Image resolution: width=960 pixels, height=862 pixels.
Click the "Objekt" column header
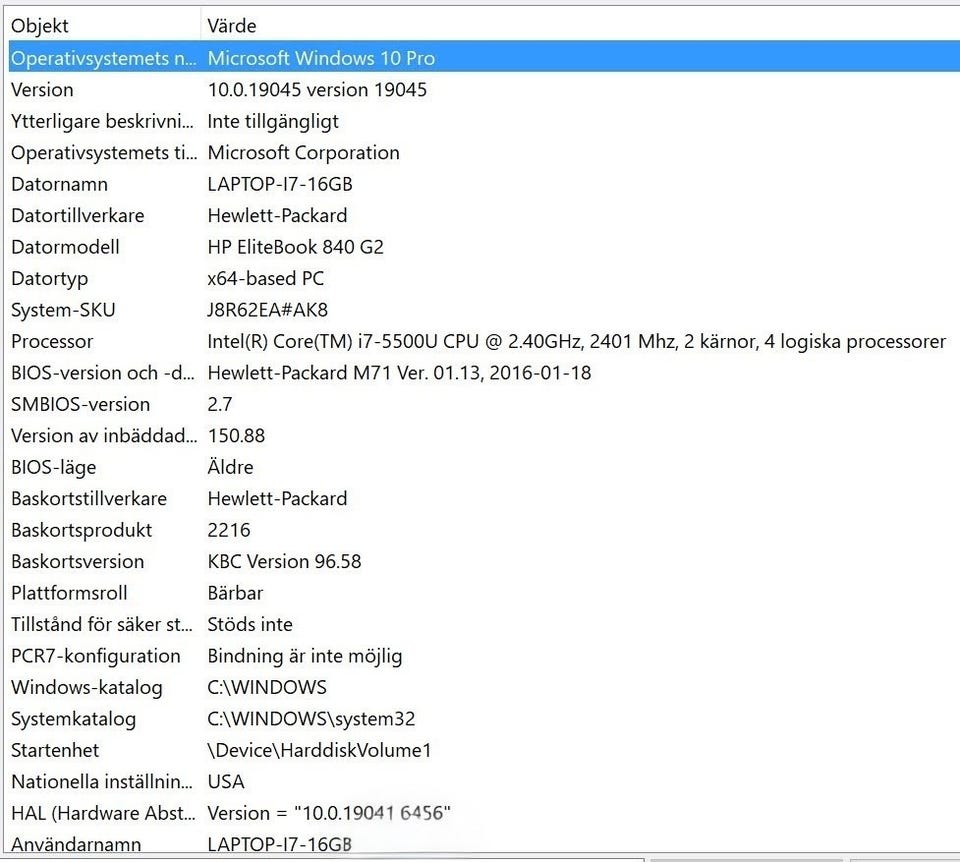(40, 26)
